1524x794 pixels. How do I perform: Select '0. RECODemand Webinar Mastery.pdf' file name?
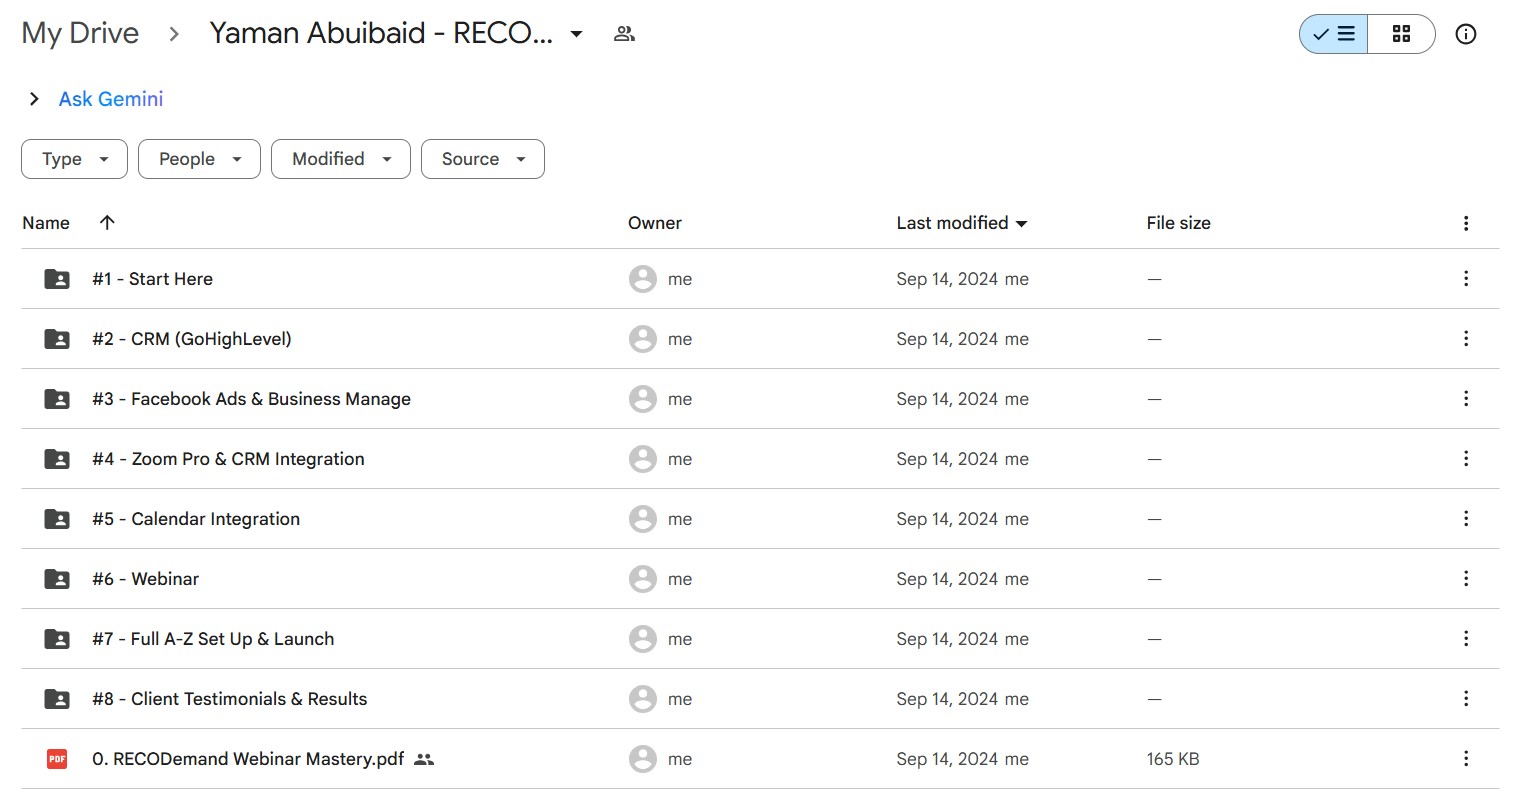point(248,759)
